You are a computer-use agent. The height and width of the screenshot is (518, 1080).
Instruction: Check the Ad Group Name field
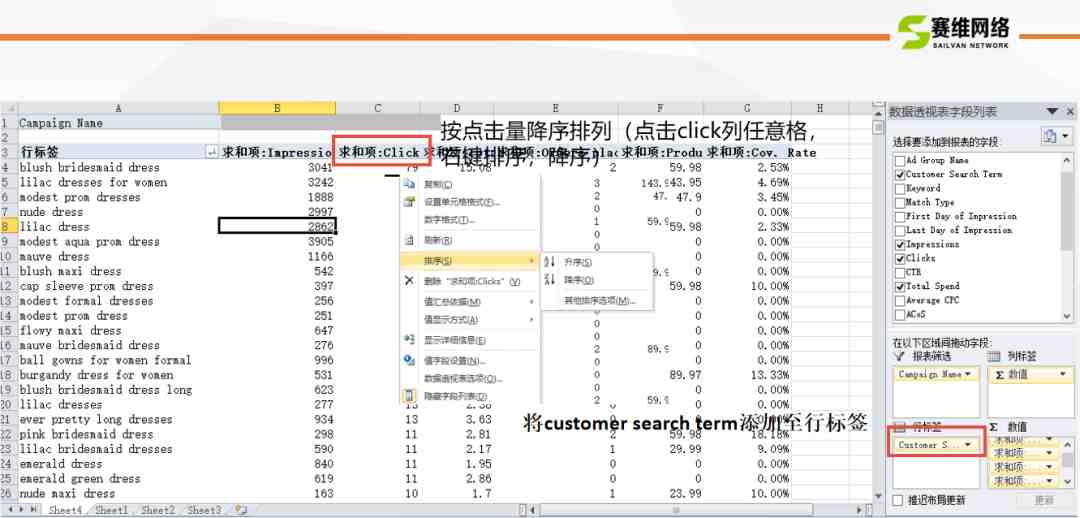[900, 160]
